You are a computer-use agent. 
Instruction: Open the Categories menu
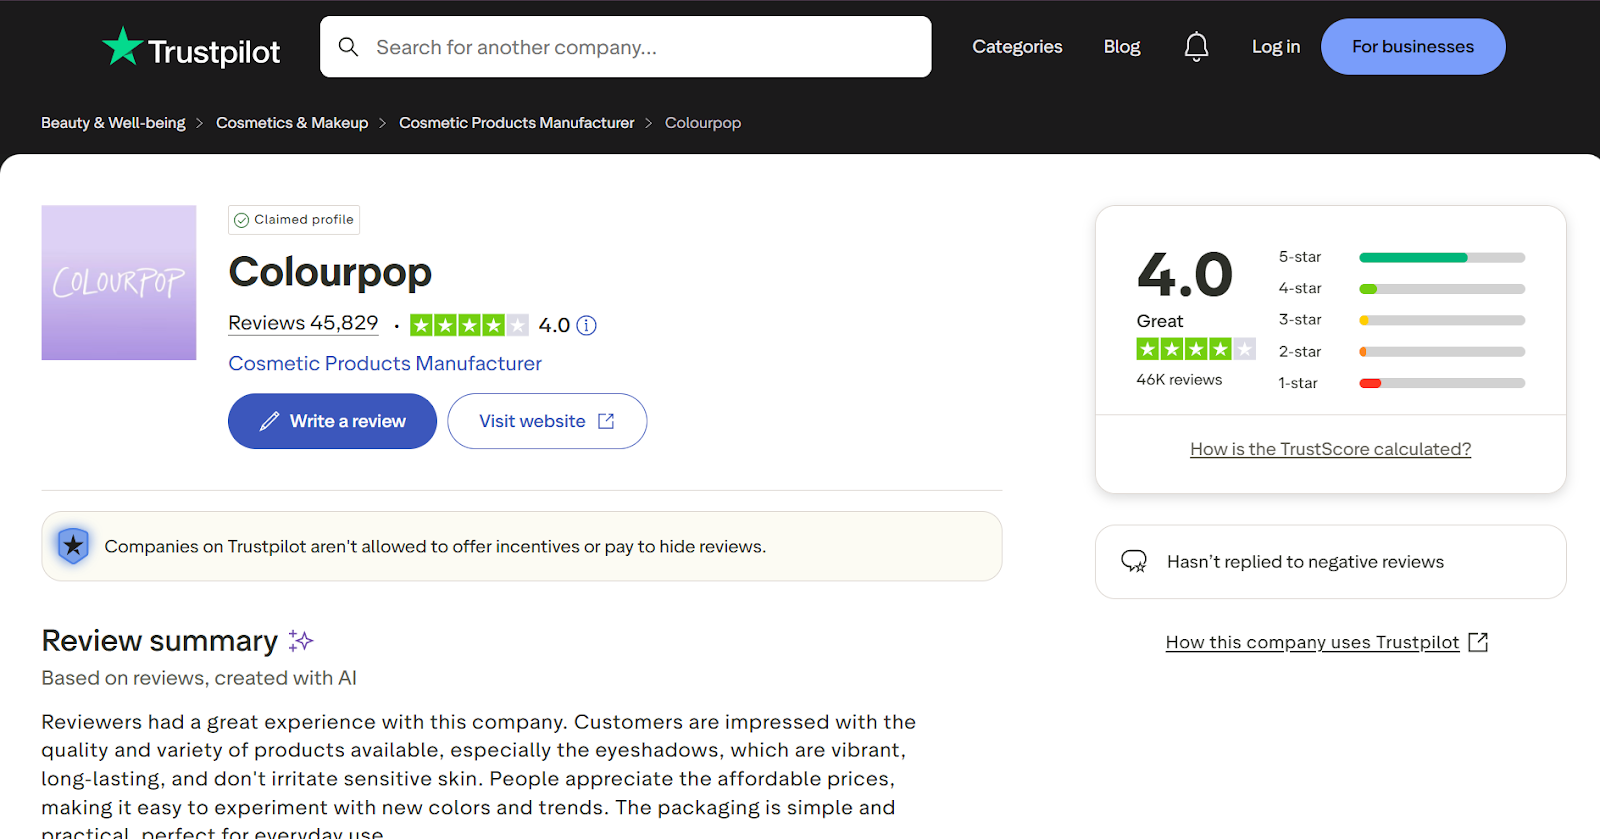1017,47
